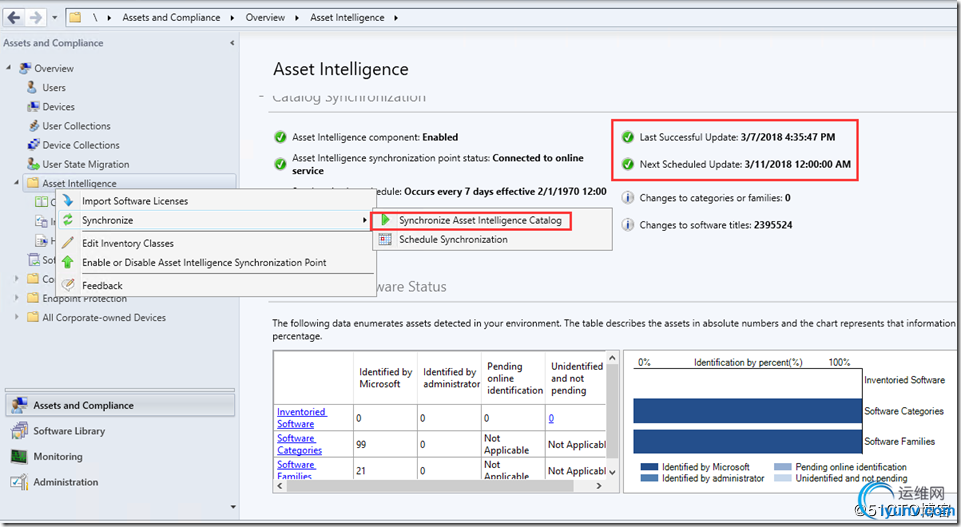Click the Device Collections icon
This screenshot has height=527, width=961.
click(34, 145)
